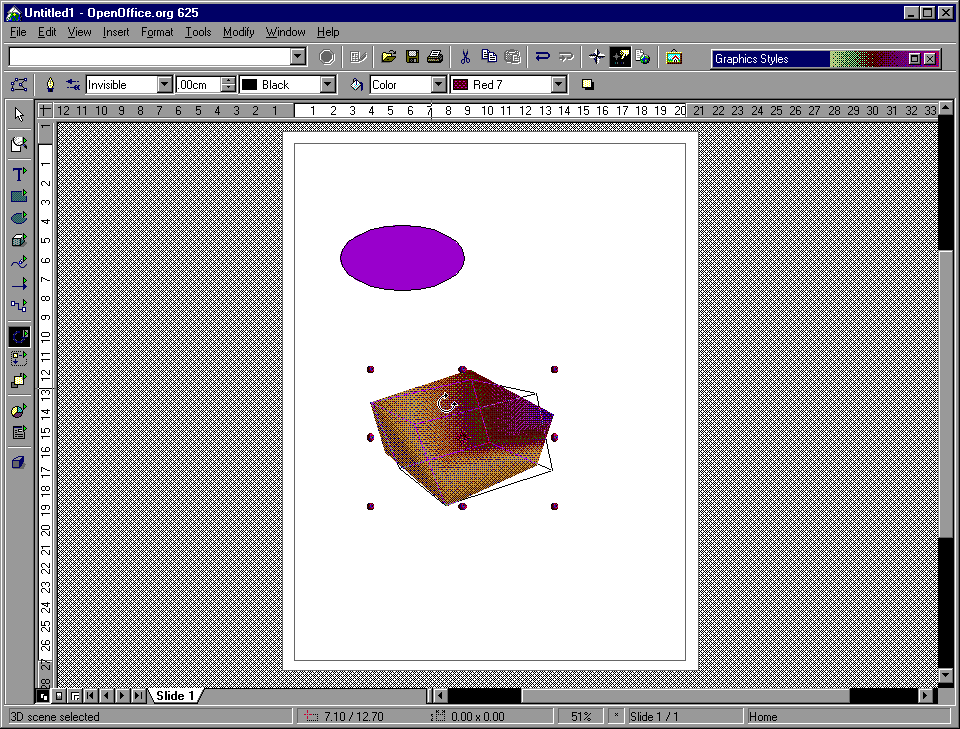Expand the line style Invisible dropdown

click(165, 85)
